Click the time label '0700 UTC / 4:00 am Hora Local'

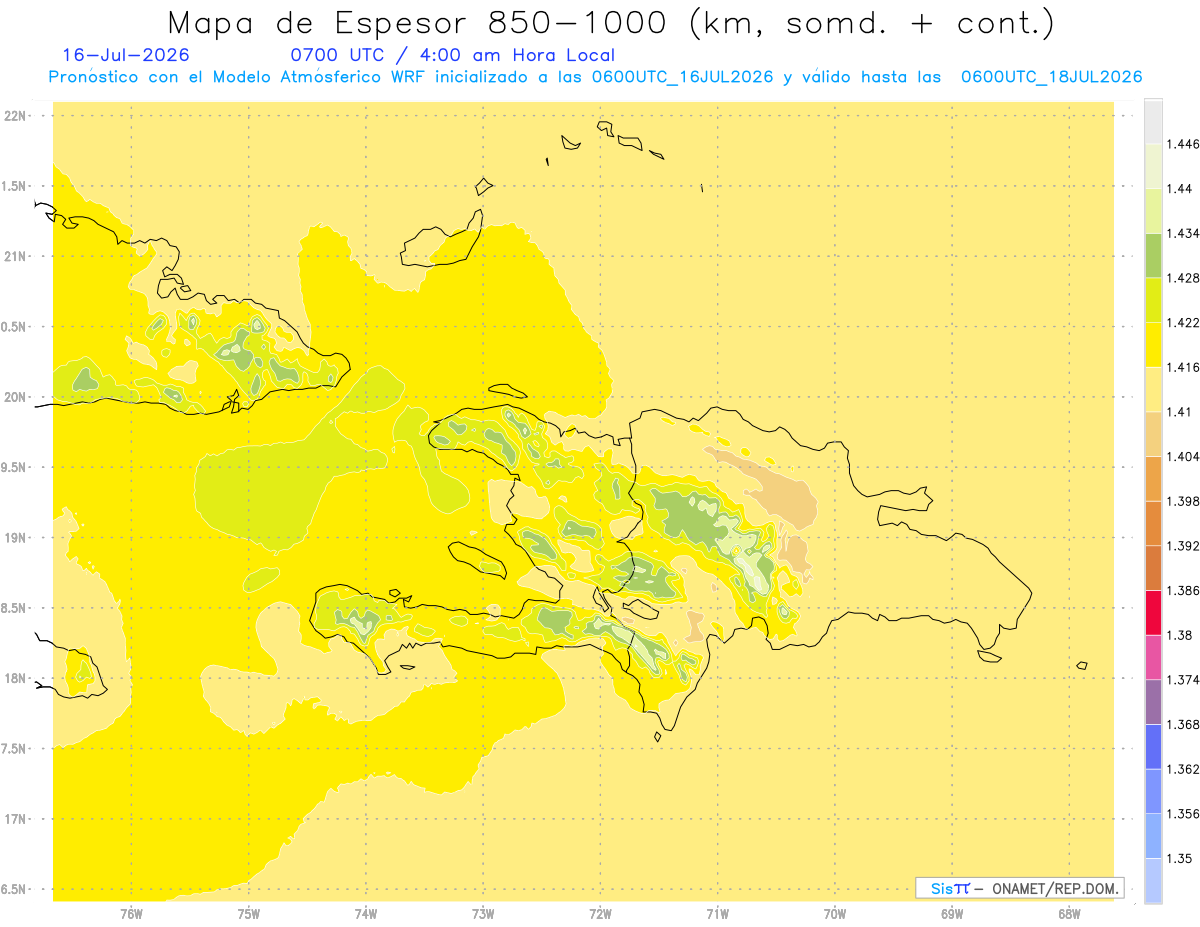coord(452,56)
